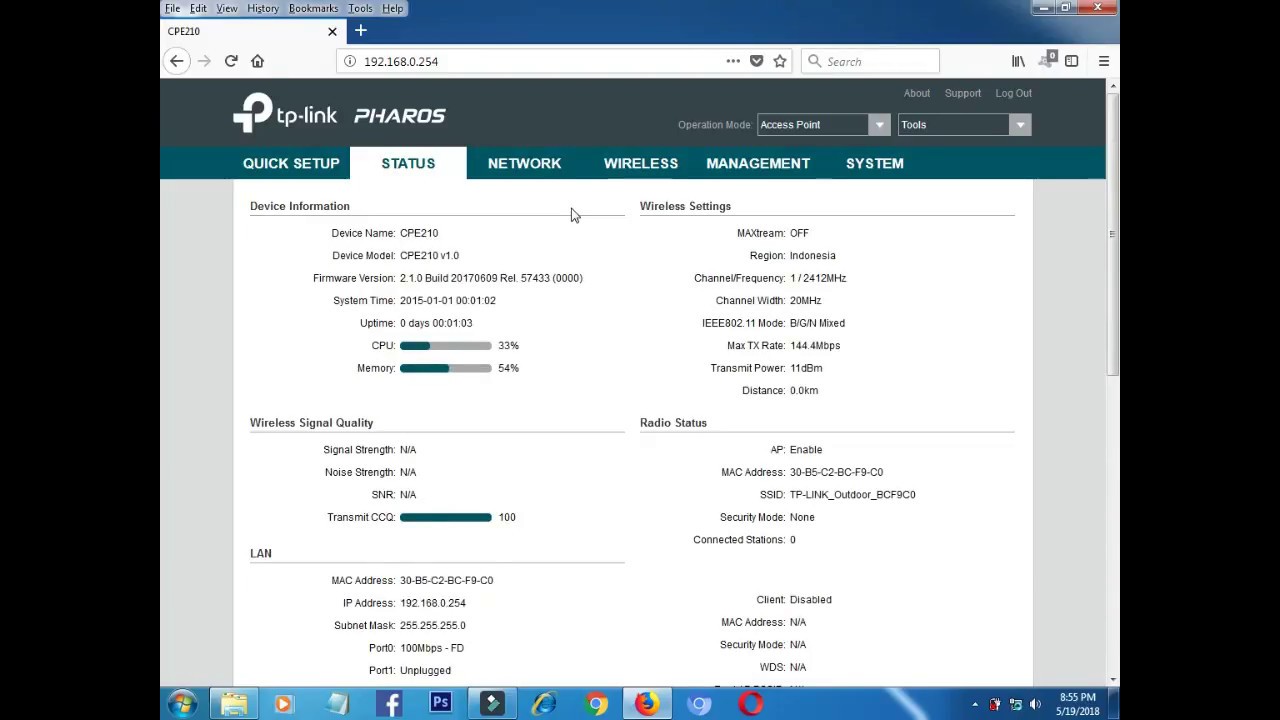Open the Opera browser taskbar icon

coord(751,704)
